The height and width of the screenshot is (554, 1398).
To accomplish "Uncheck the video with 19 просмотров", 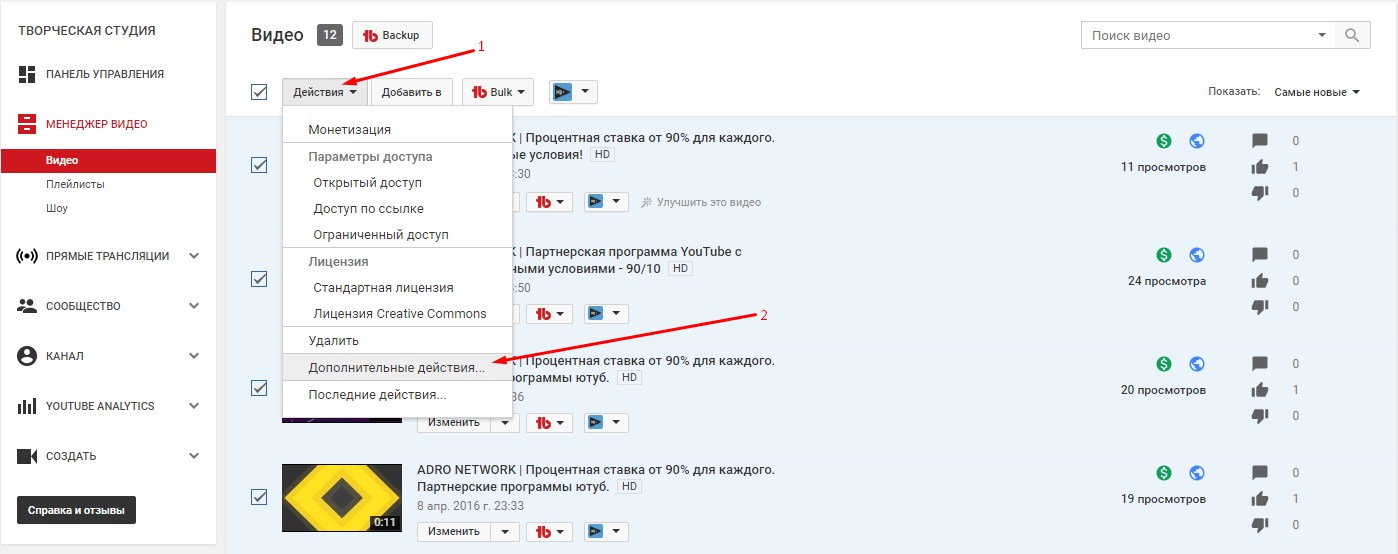I will [259, 497].
